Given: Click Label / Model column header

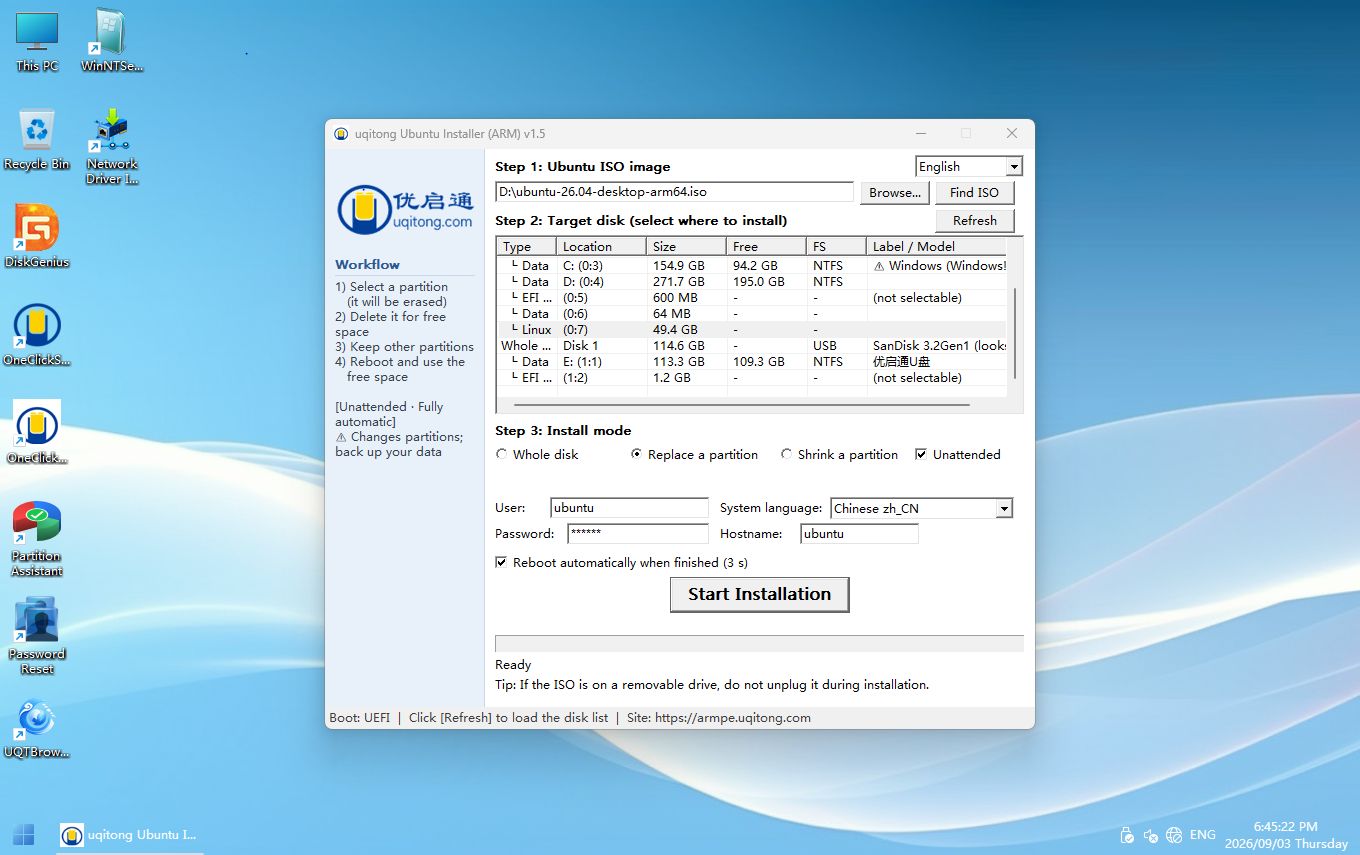Looking at the screenshot, I should pyautogui.click(x=936, y=246).
